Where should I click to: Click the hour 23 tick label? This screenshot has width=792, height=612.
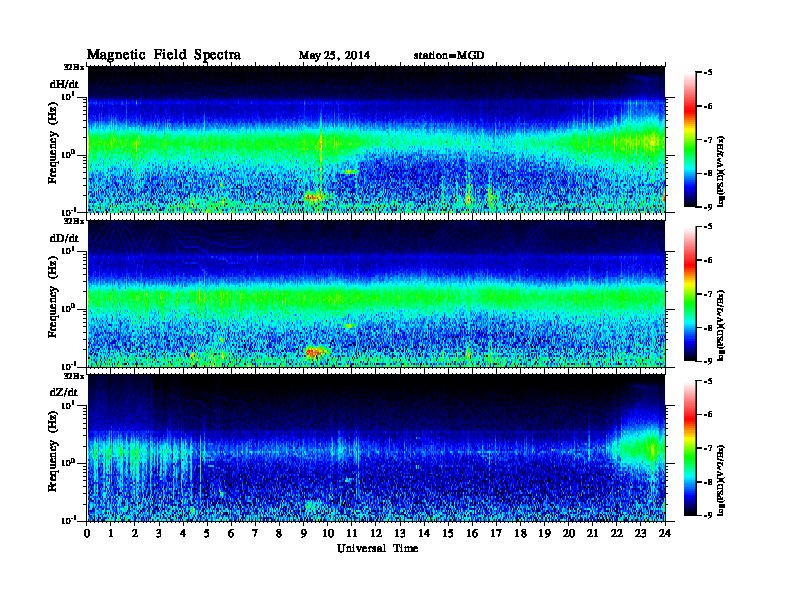coord(640,533)
